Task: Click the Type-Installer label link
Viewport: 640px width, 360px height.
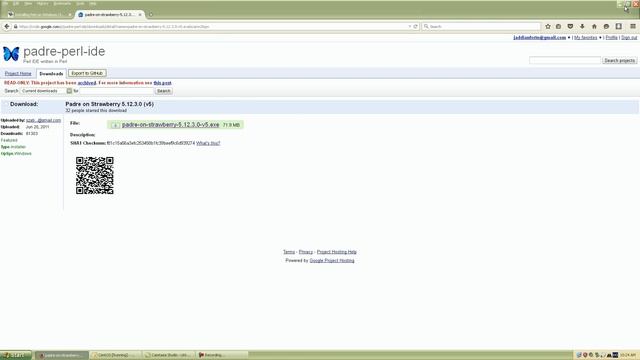Action: click(x=13, y=147)
